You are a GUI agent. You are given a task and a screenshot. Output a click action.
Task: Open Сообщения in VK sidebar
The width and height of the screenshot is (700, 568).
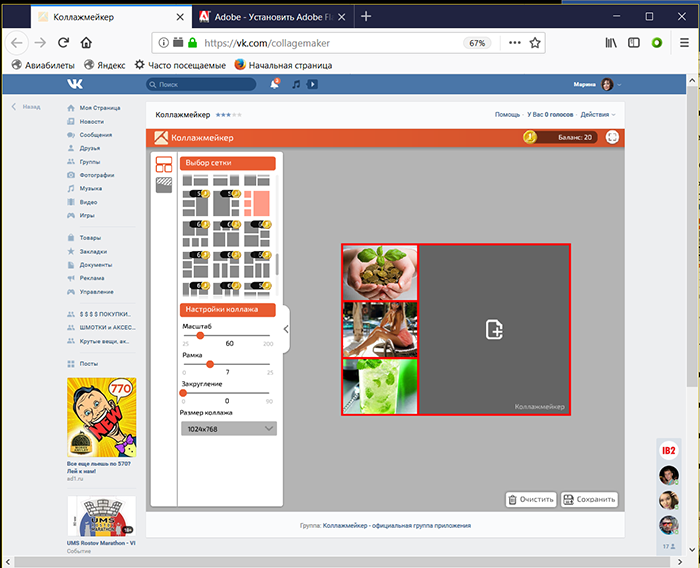point(96,134)
